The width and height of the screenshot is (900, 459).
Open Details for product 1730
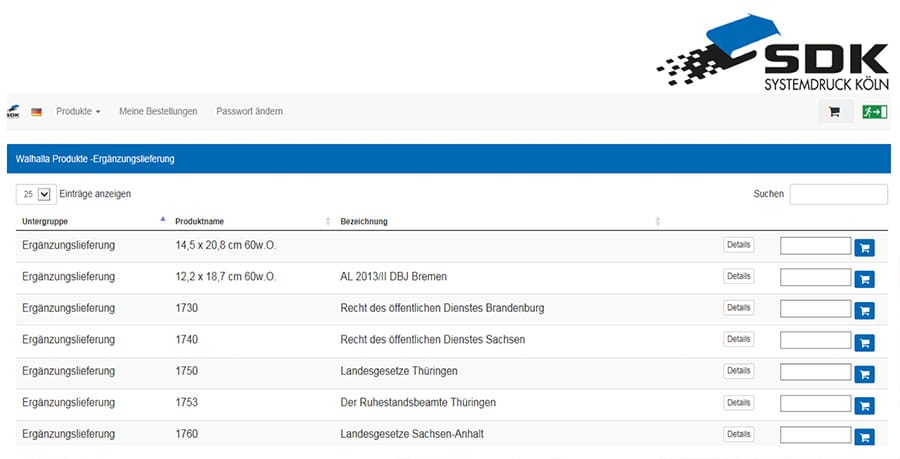(x=739, y=308)
